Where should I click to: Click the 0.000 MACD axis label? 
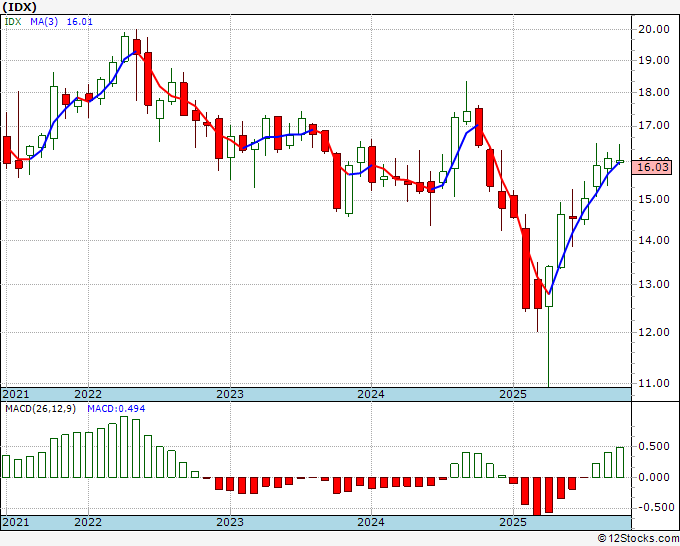point(657,477)
